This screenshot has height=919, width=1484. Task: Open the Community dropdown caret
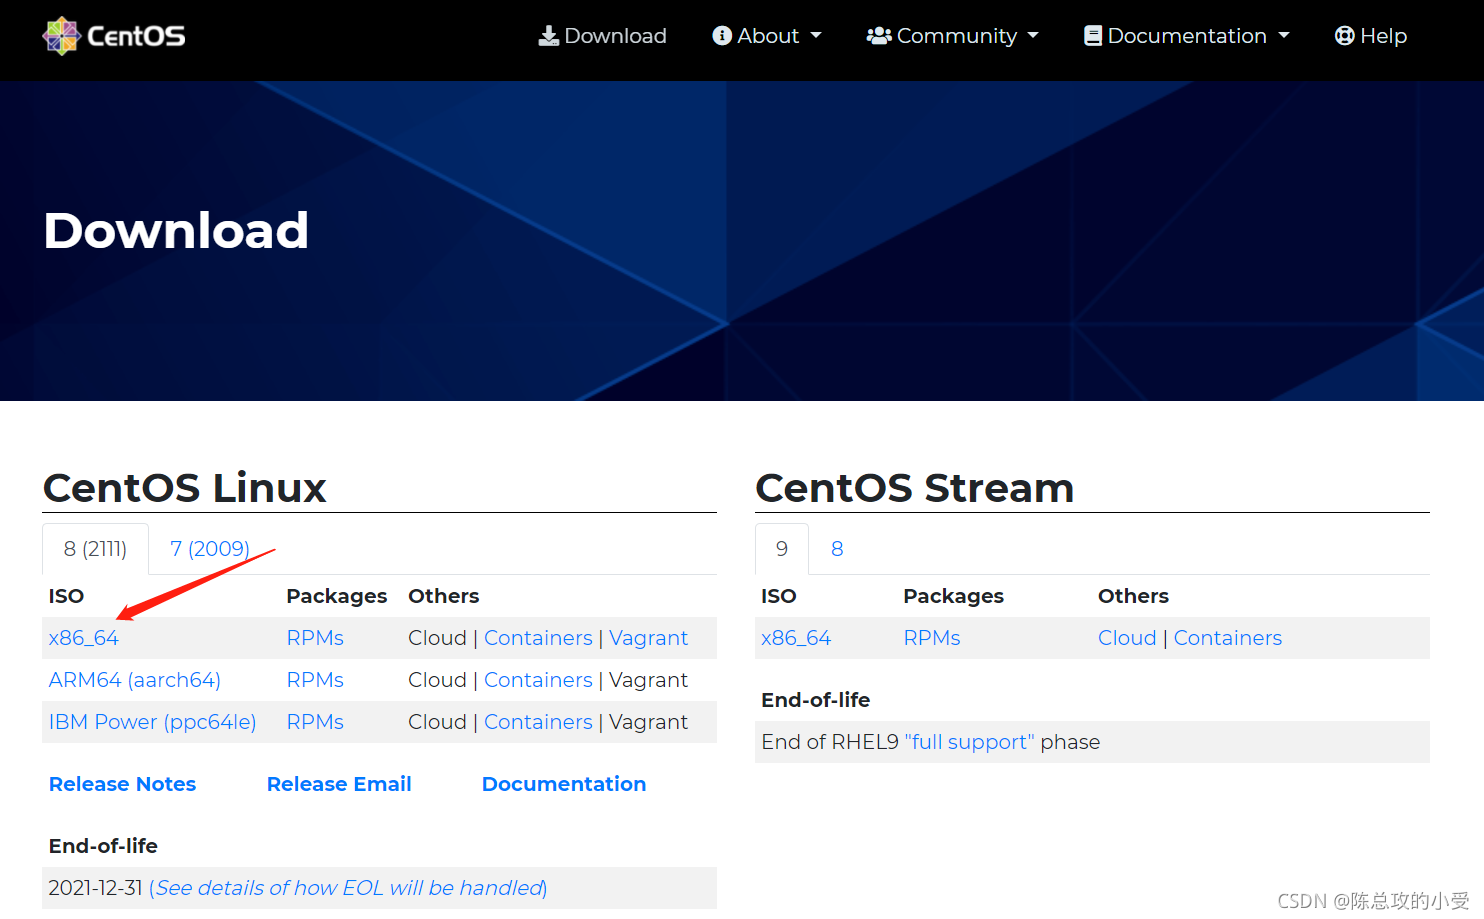pos(1033,36)
